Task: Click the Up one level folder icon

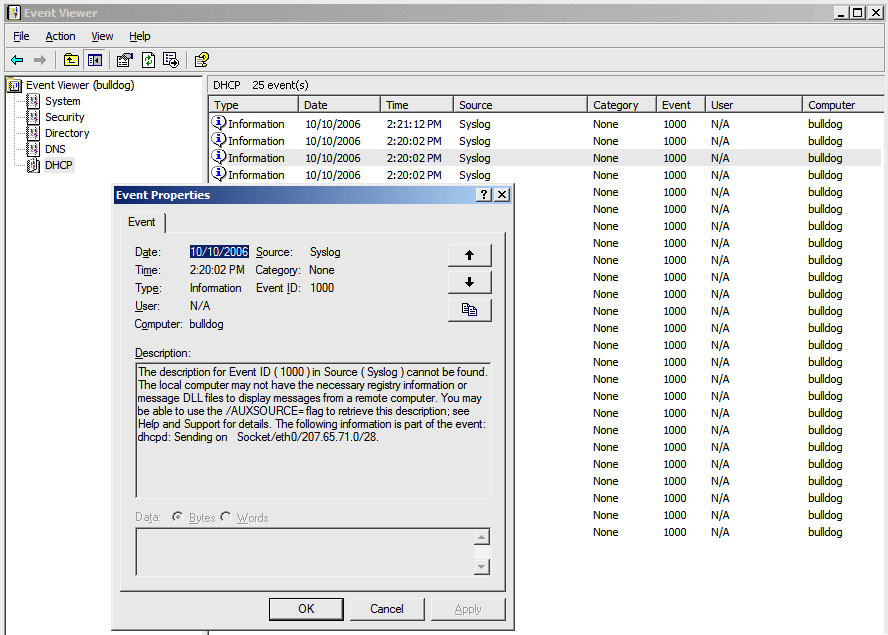Action: click(71, 60)
